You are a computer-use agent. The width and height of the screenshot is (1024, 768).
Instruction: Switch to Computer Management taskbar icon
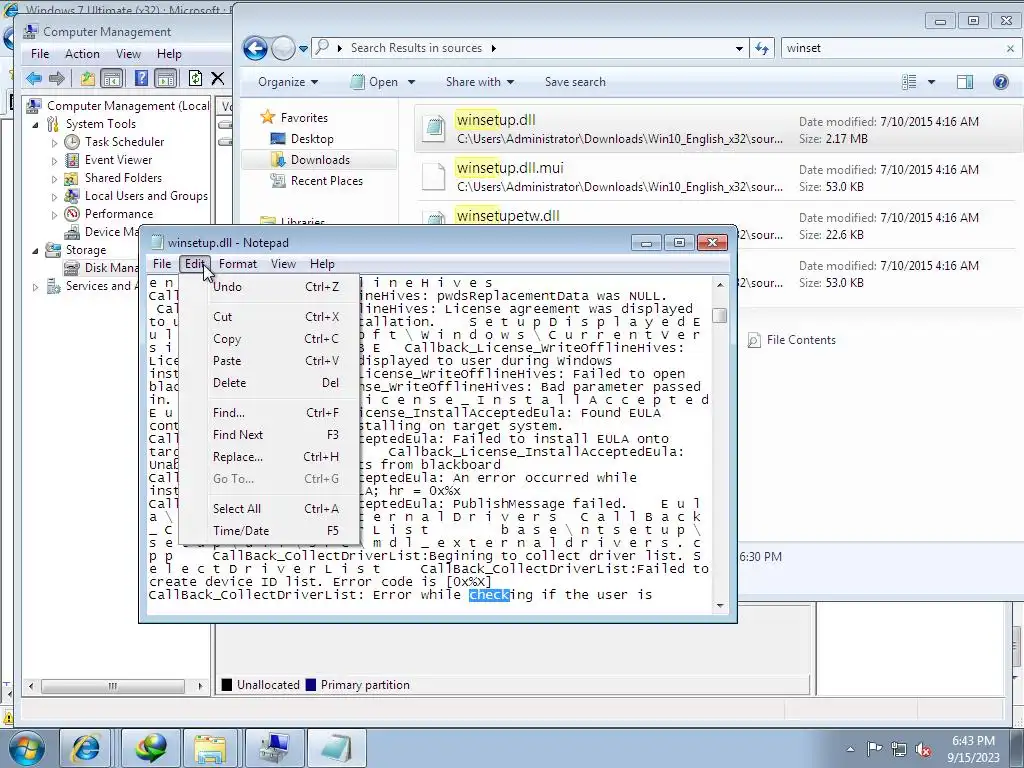[x=274, y=748]
